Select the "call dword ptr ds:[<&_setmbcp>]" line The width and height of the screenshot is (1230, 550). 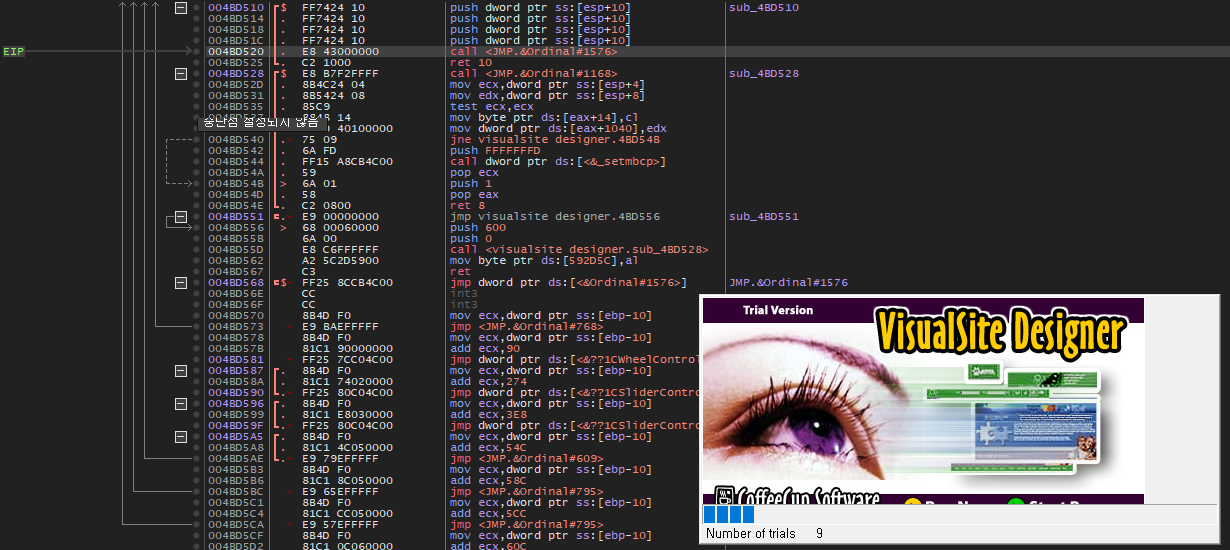[x=558, y=161]
